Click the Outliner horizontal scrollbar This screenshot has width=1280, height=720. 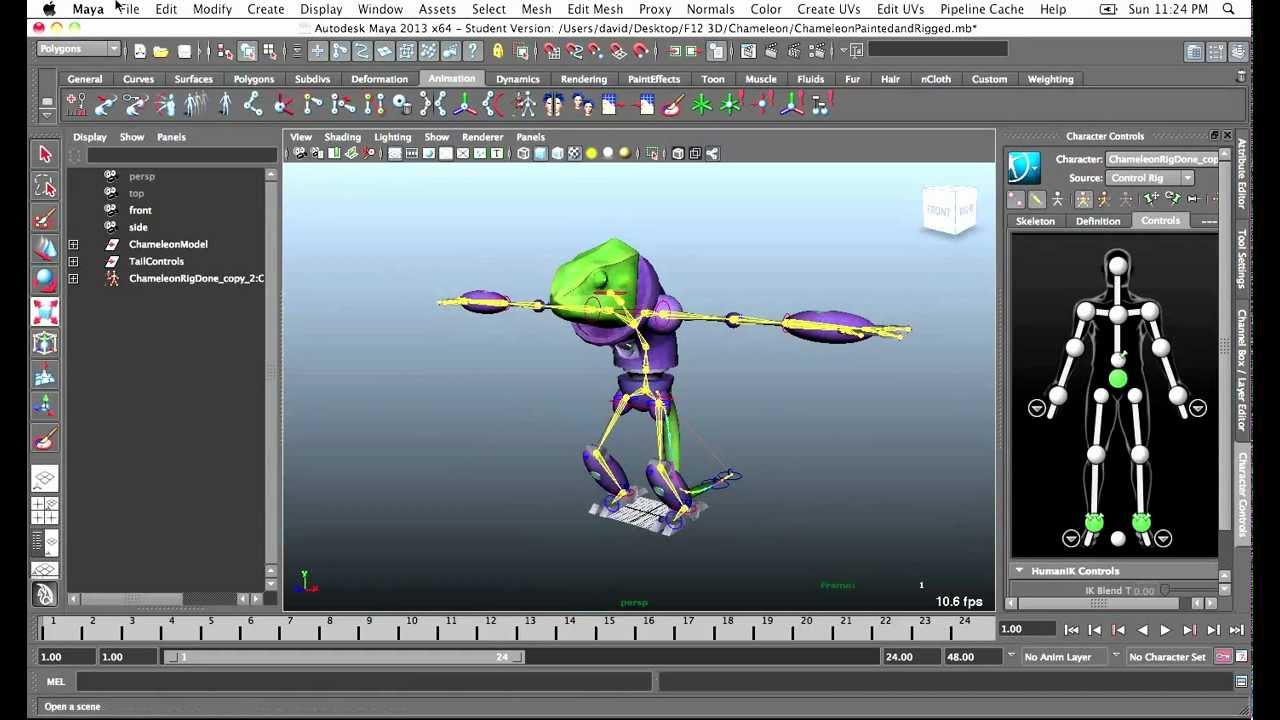[130, 599]
